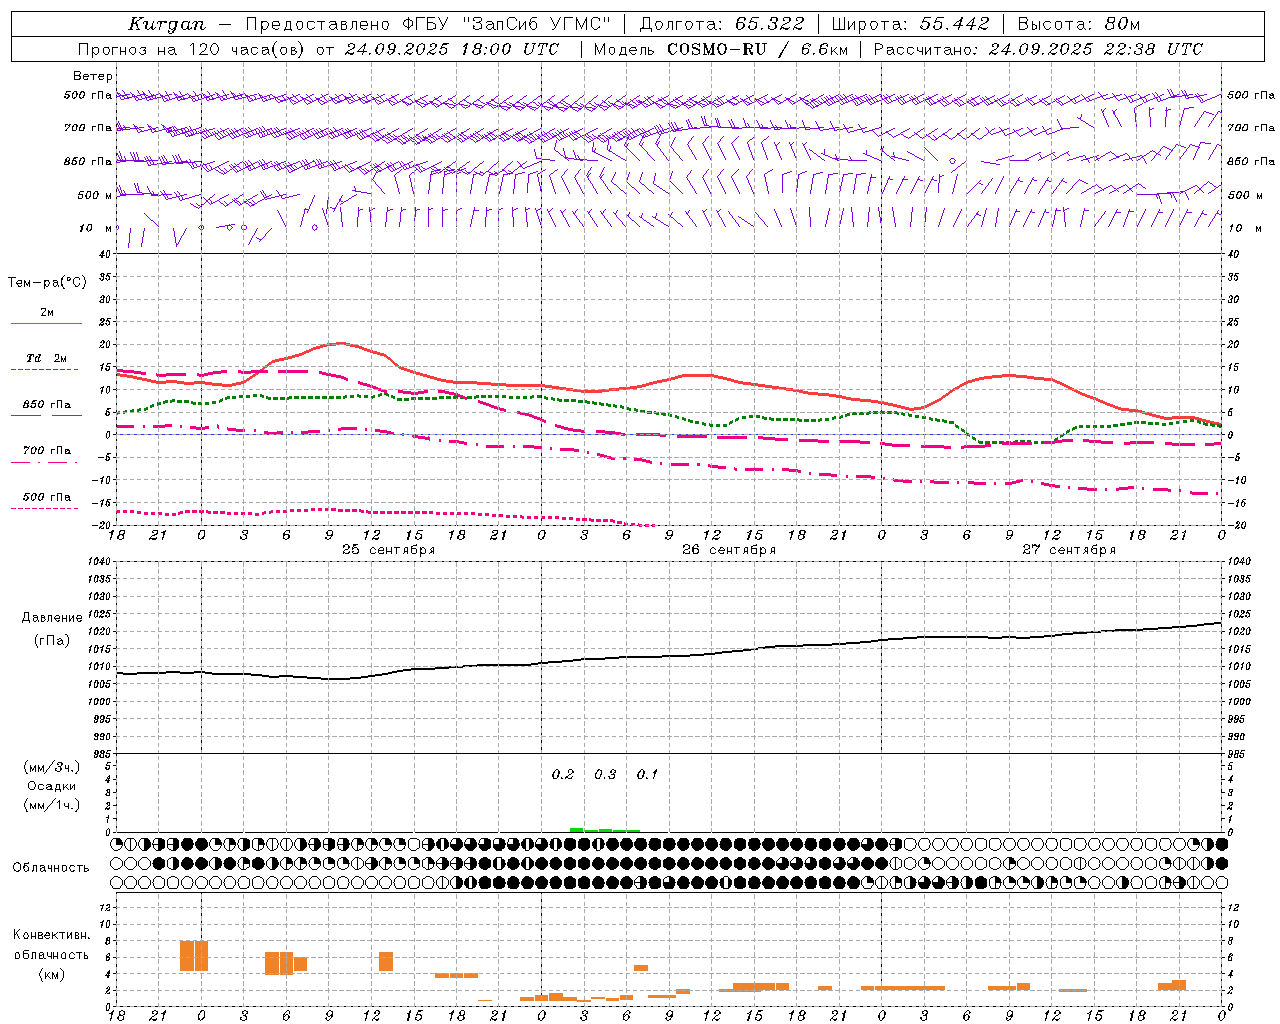This screenshot has height=1024, width=1280.
Task: Click the "27 сентября" date label
Action: click(1069, 550)
